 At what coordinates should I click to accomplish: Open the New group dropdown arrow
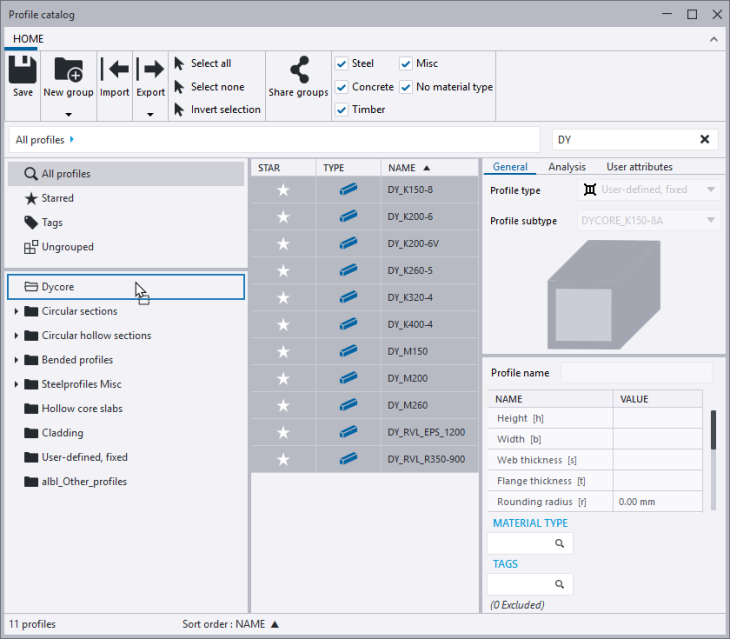point(68,114)
